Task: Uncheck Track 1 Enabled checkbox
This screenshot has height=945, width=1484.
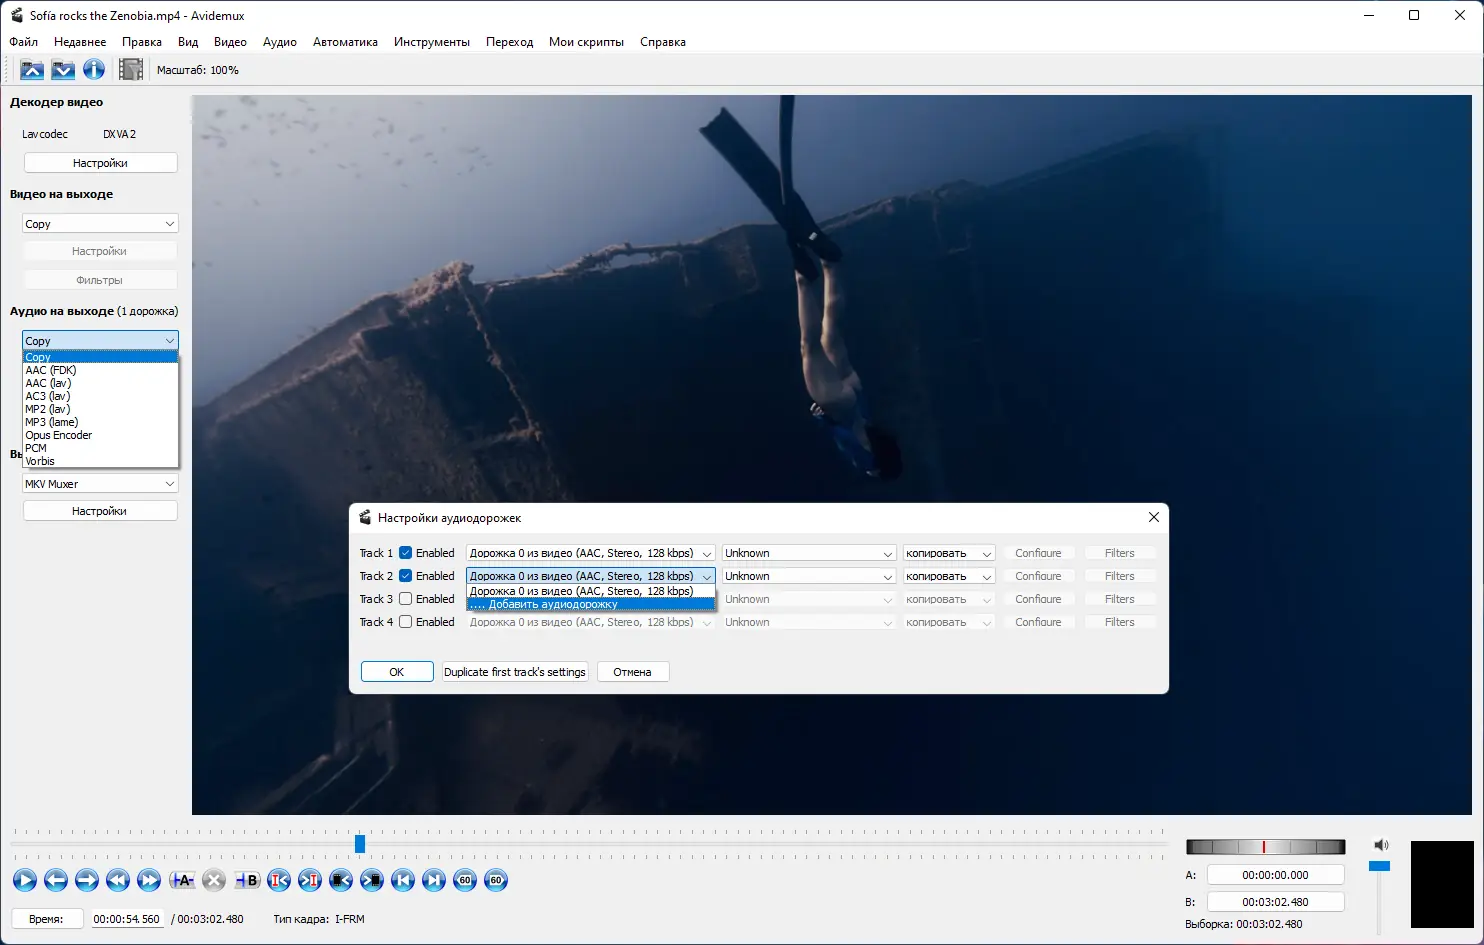Action: click(406, 553)
